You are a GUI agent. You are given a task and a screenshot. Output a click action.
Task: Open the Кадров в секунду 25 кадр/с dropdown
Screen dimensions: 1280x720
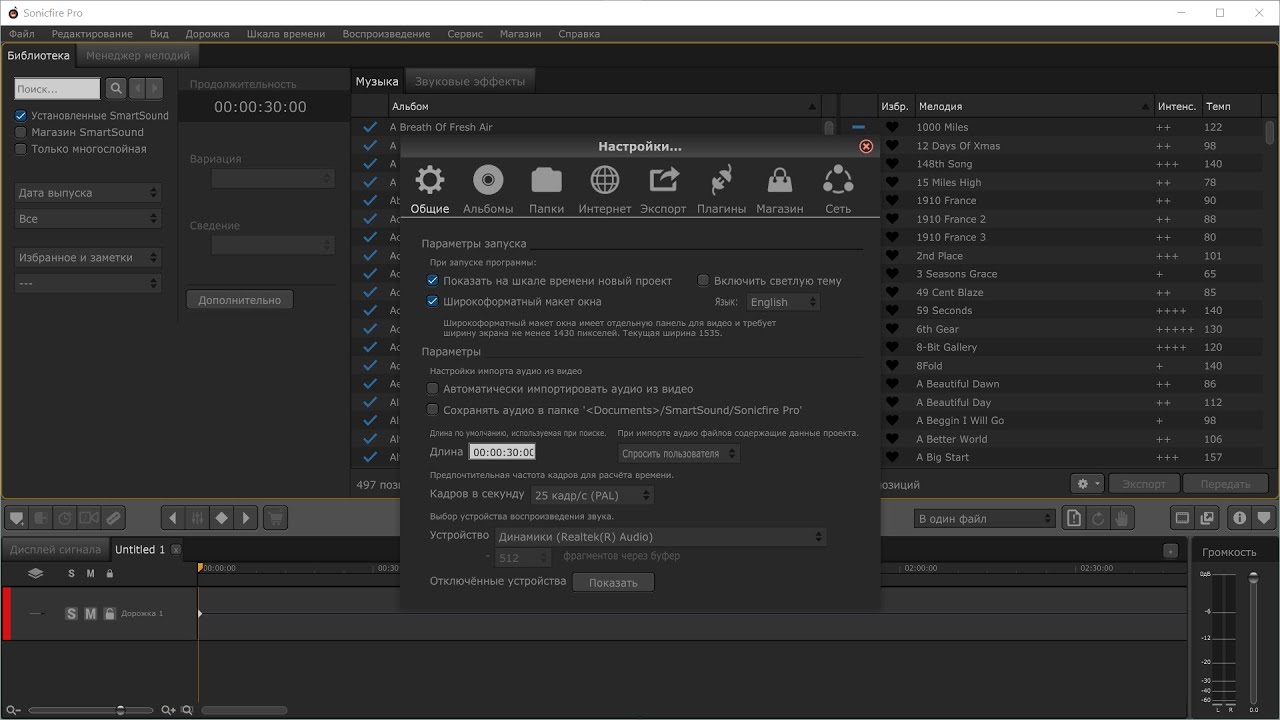(x=592, y=495)
